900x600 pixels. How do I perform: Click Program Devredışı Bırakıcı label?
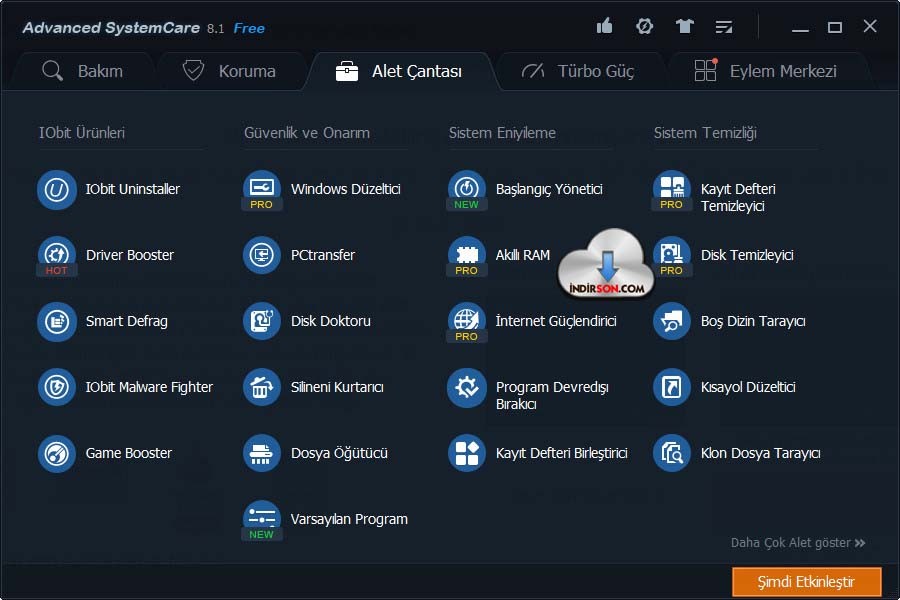[552, 396]
